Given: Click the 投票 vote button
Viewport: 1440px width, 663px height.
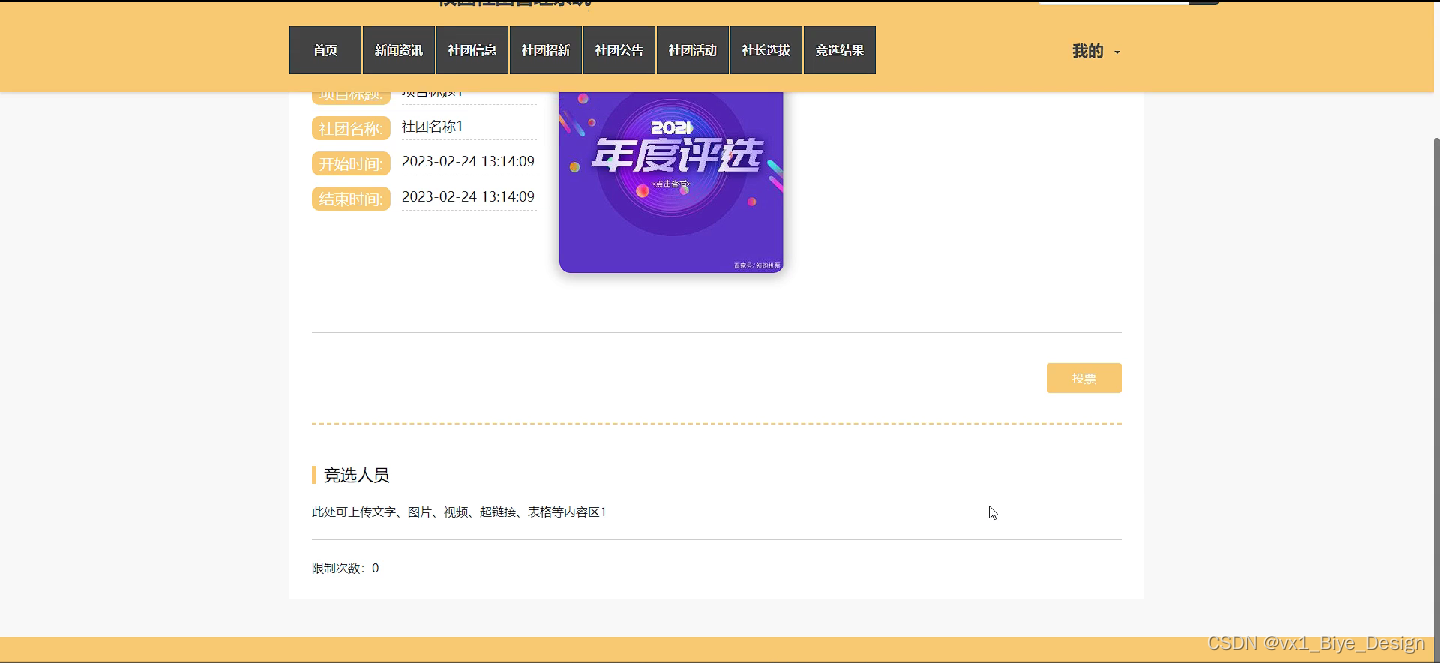Looking at the screenshot, I should pyautogui.click(x=1084, y=378).
